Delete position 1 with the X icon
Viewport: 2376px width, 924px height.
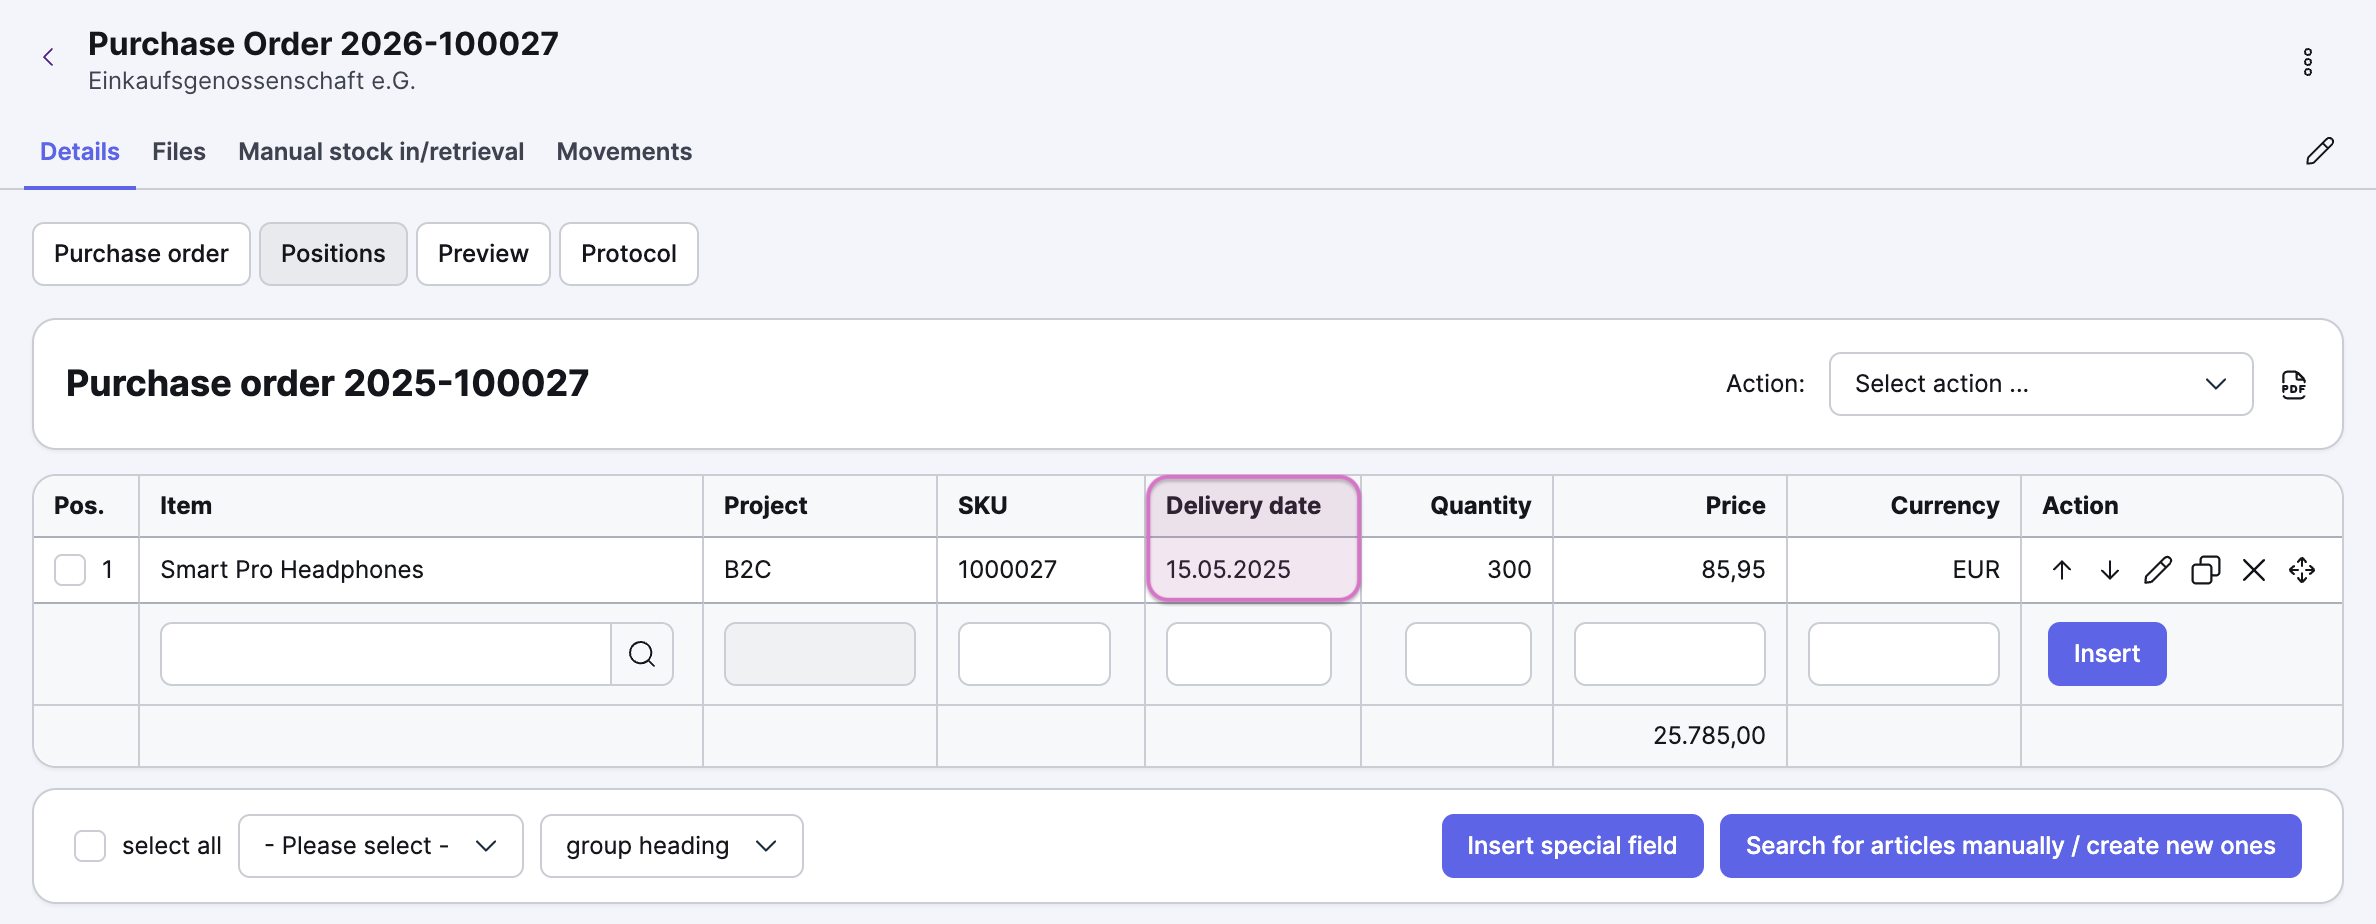[x=2253, y=570]
